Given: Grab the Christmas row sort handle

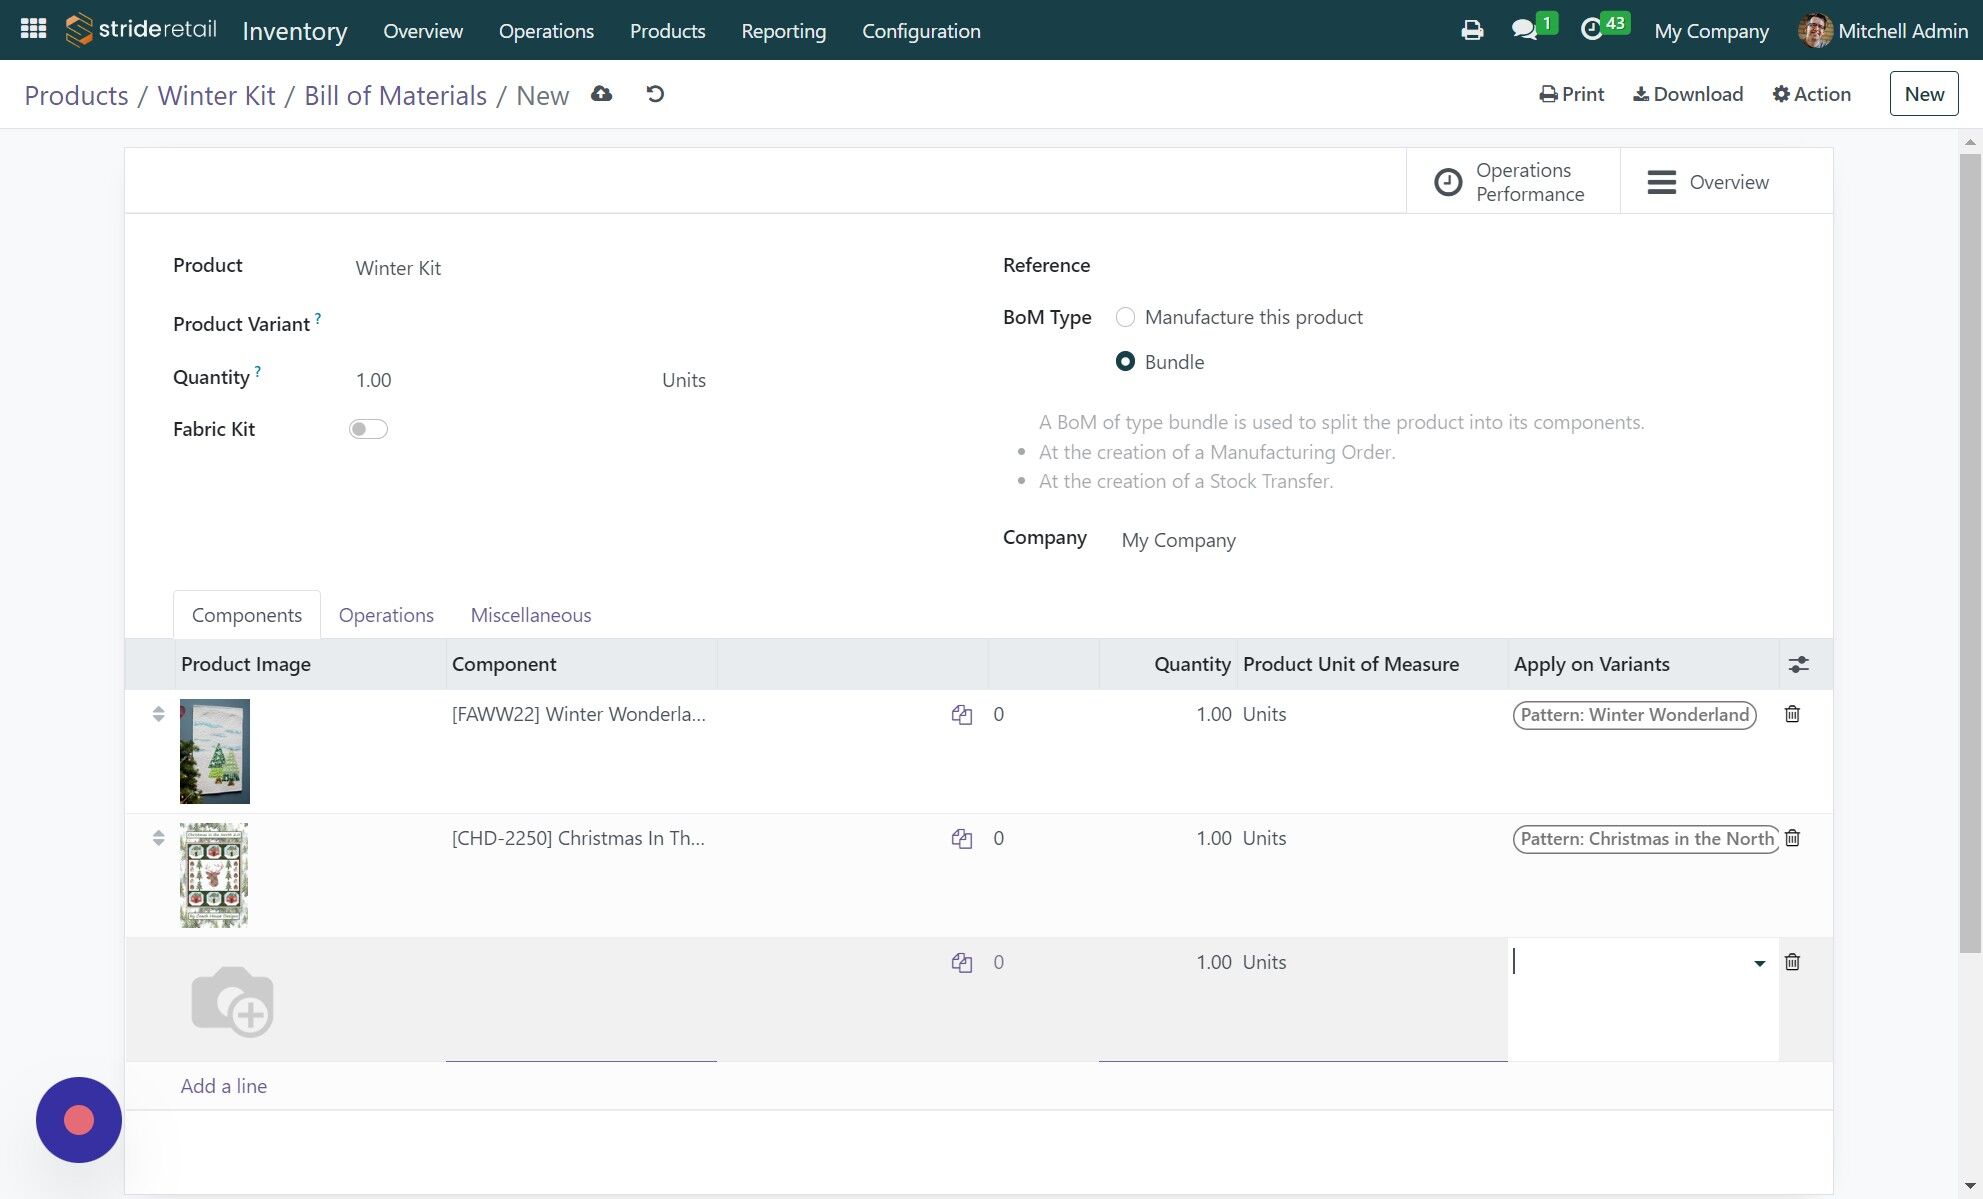Looking at the screenshot, I should coord(158,838).
